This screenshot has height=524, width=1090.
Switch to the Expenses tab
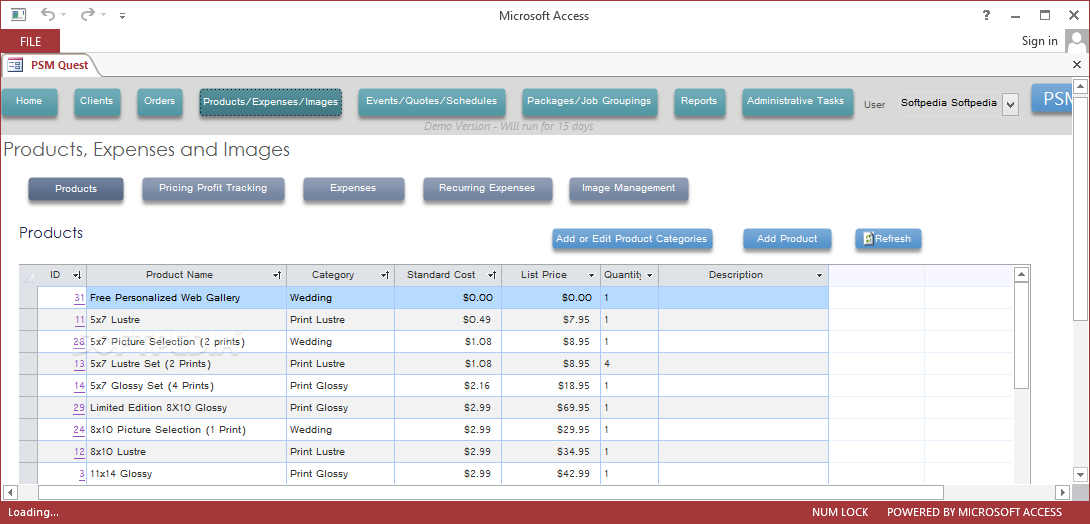click(x=353, y=189)
